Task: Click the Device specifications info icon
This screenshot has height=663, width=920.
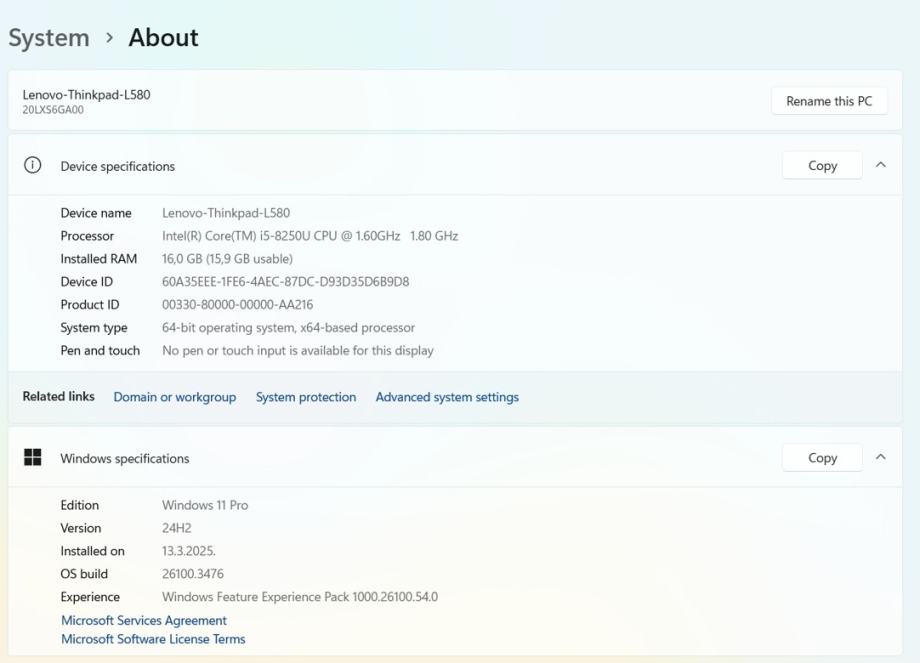Action: pos(32,166)
